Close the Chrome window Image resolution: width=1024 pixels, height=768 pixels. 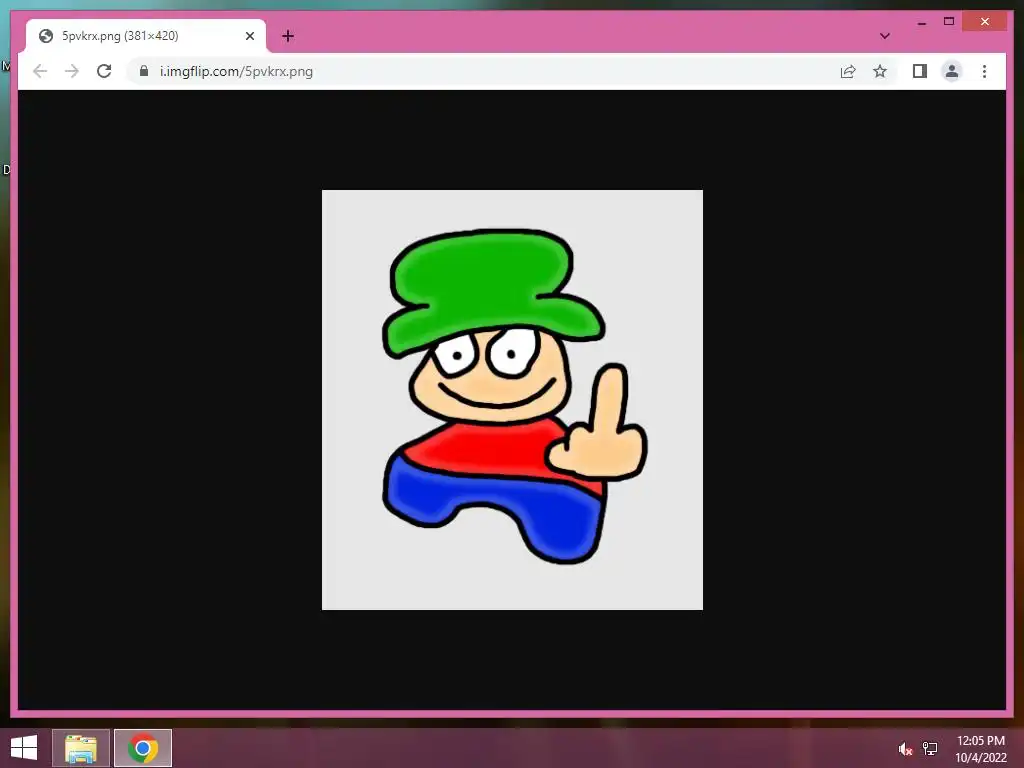click(x=985, y=22)
